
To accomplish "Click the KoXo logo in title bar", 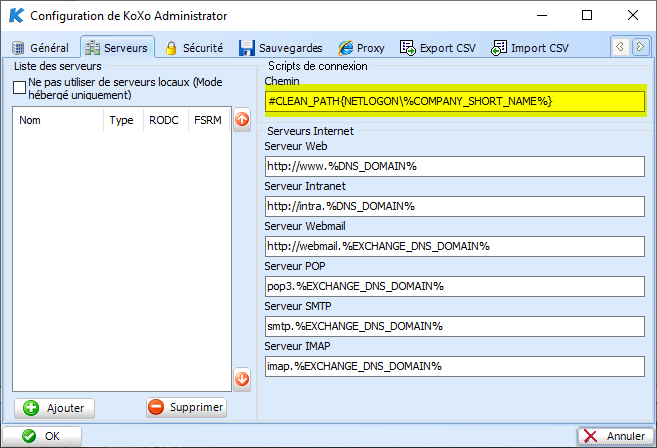I will 16,16.
